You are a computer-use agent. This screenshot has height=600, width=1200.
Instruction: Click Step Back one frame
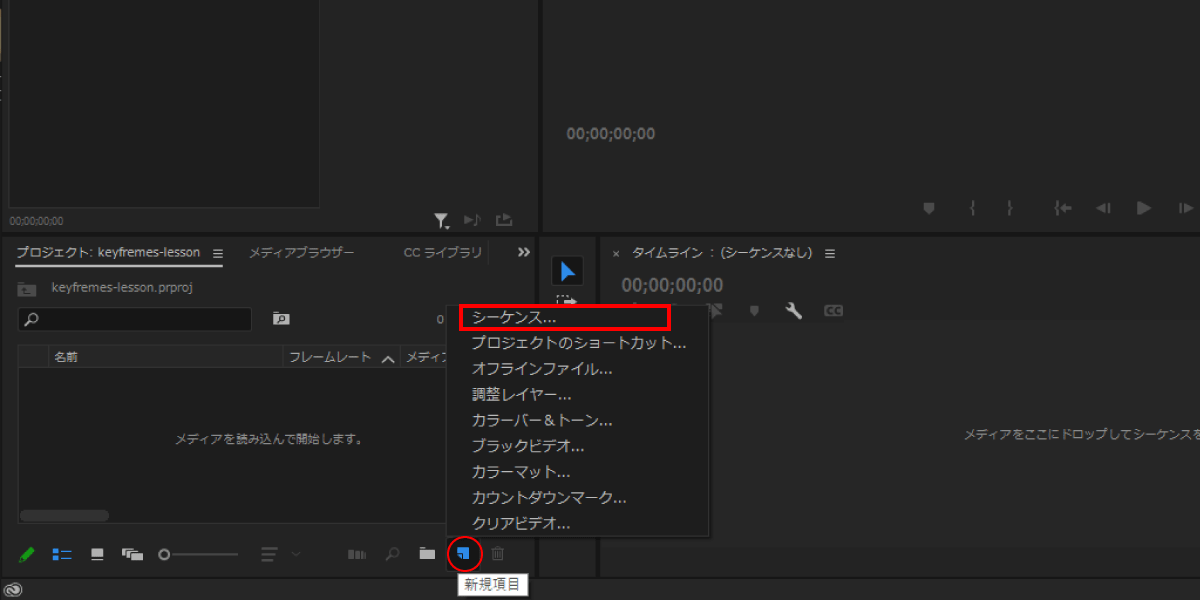1103,208
